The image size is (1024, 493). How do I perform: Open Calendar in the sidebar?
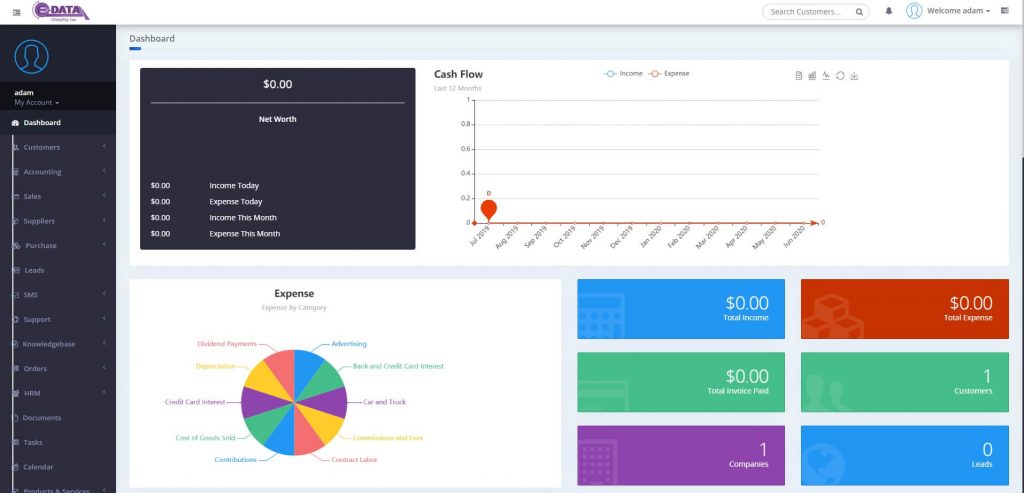[x=38, y=467]
